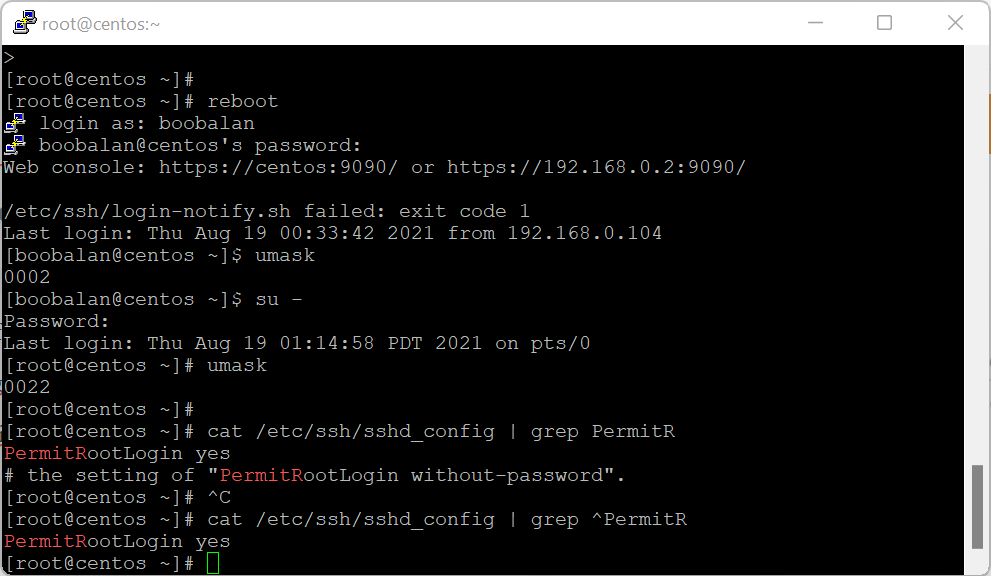Maximize the PuTTY window
Viewport: 991px width, 576px height.
click(x=884, y=21)
